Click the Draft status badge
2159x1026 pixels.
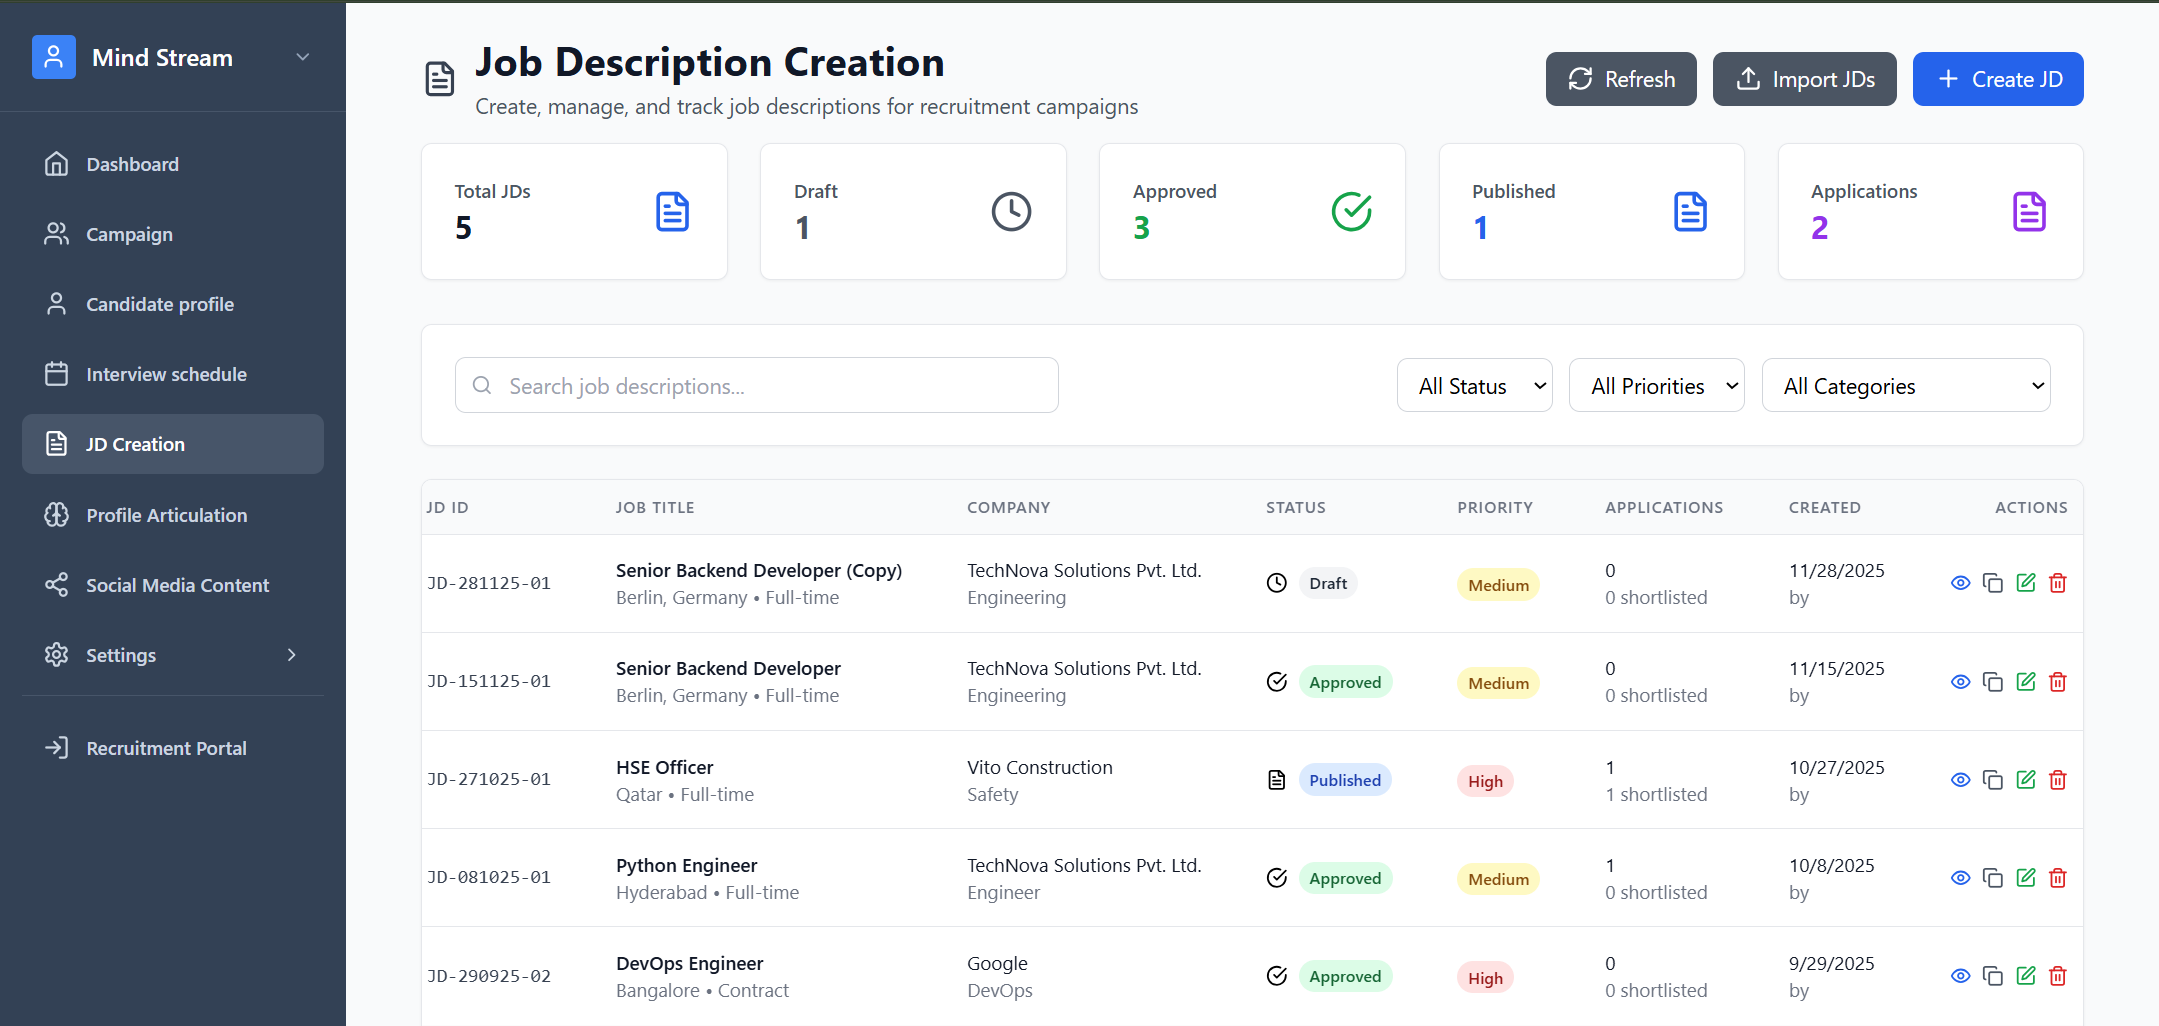pos(1328,583)
